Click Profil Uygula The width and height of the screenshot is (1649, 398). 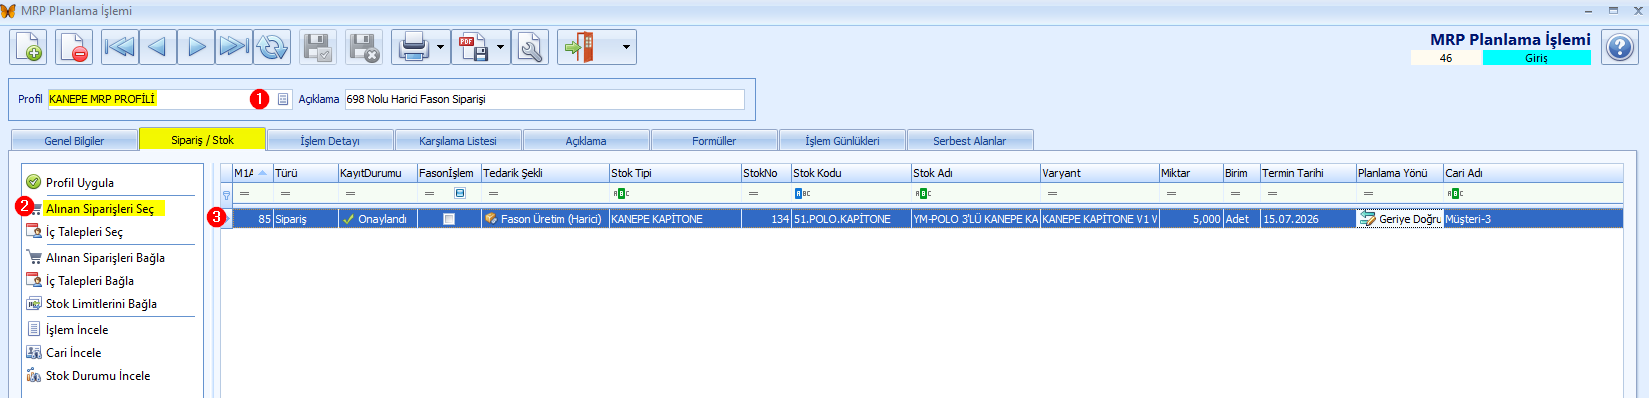tap(80, 183)
